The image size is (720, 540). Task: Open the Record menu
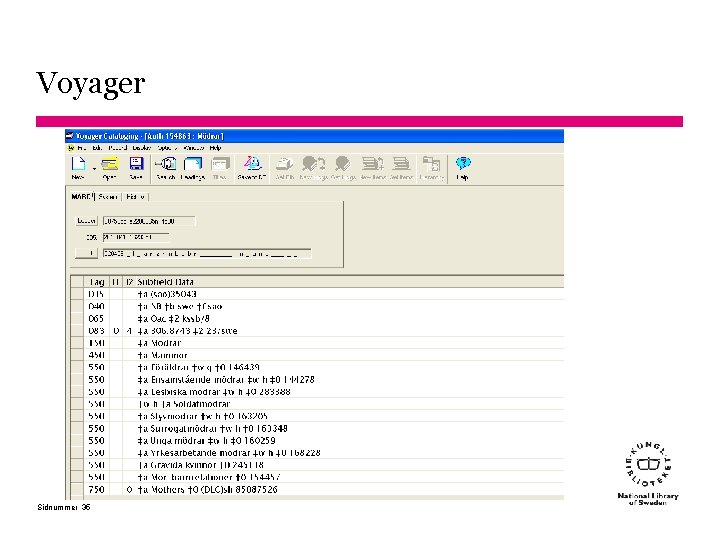pyautogui.click(x=118, y=148)
